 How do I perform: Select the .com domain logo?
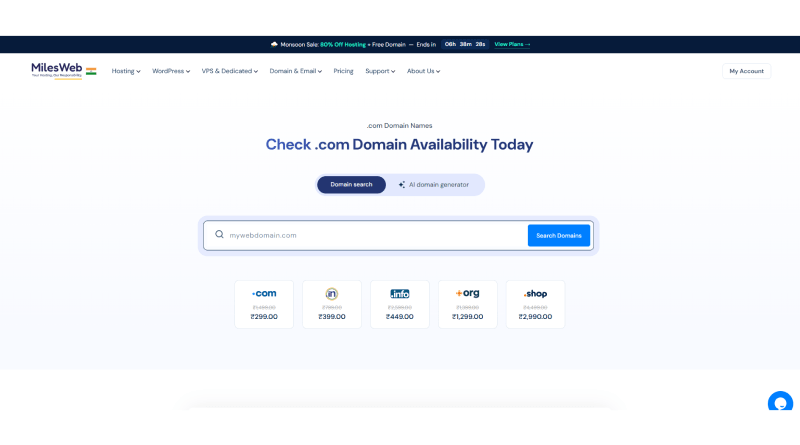point(264,293)
